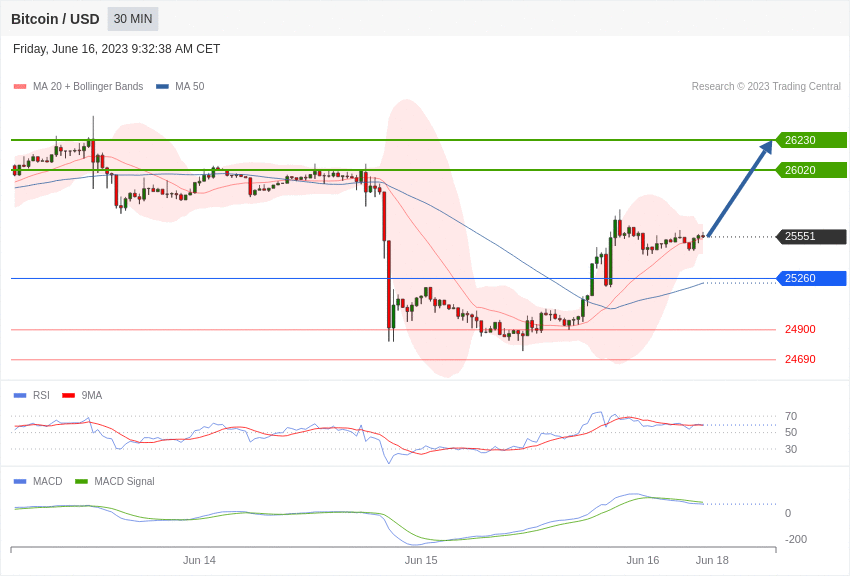The height and width of the screenshot is (576, 850).
Task: Click the RSI legend blue swatch
Action: (x=20, y=396)
